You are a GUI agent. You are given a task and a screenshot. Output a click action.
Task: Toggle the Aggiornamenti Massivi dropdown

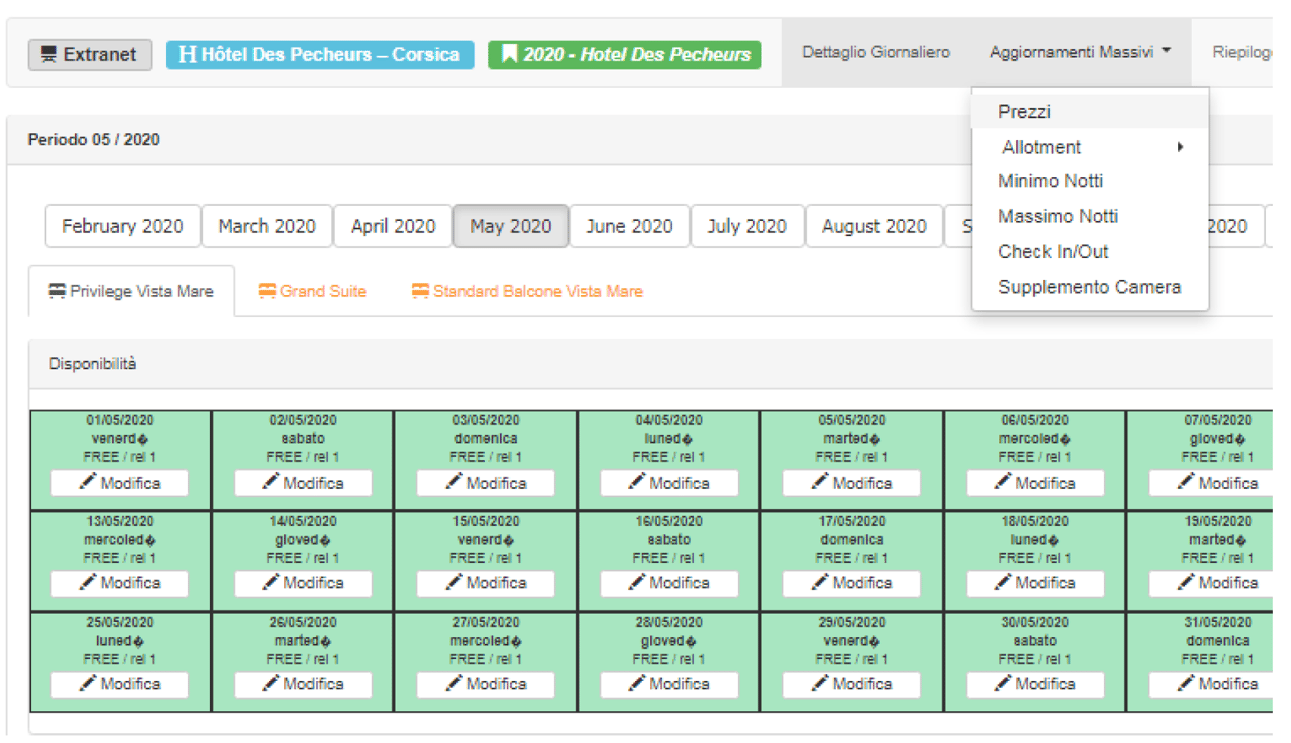[x=1080, y=52]
